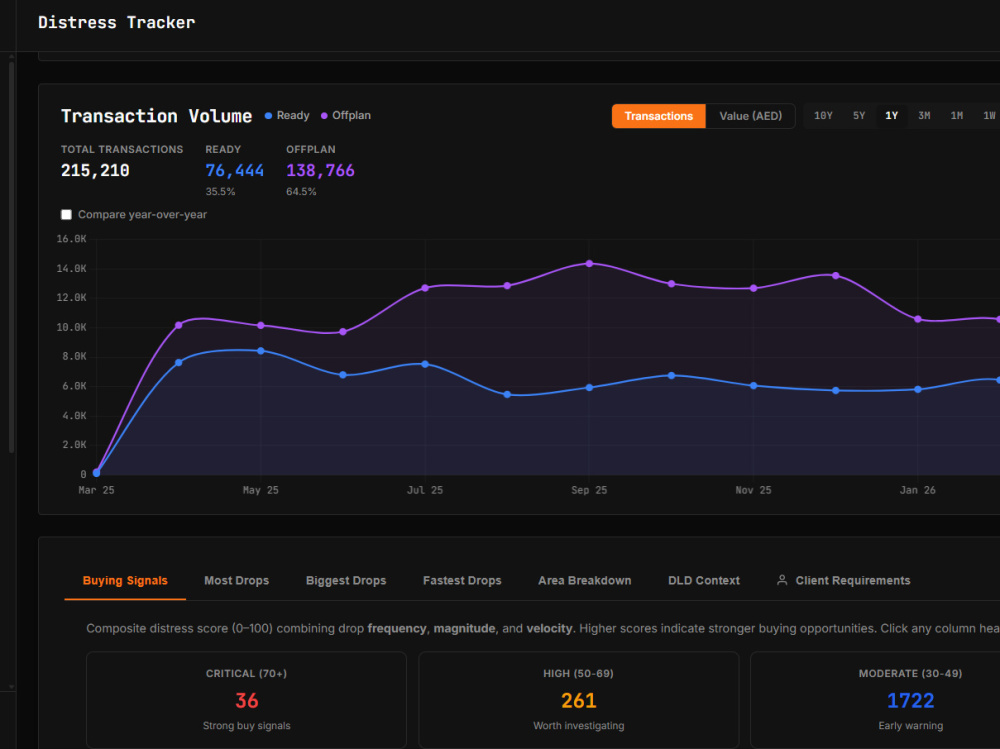
Task: Click the Strong buy signals caption
Action: coord(246,725)
